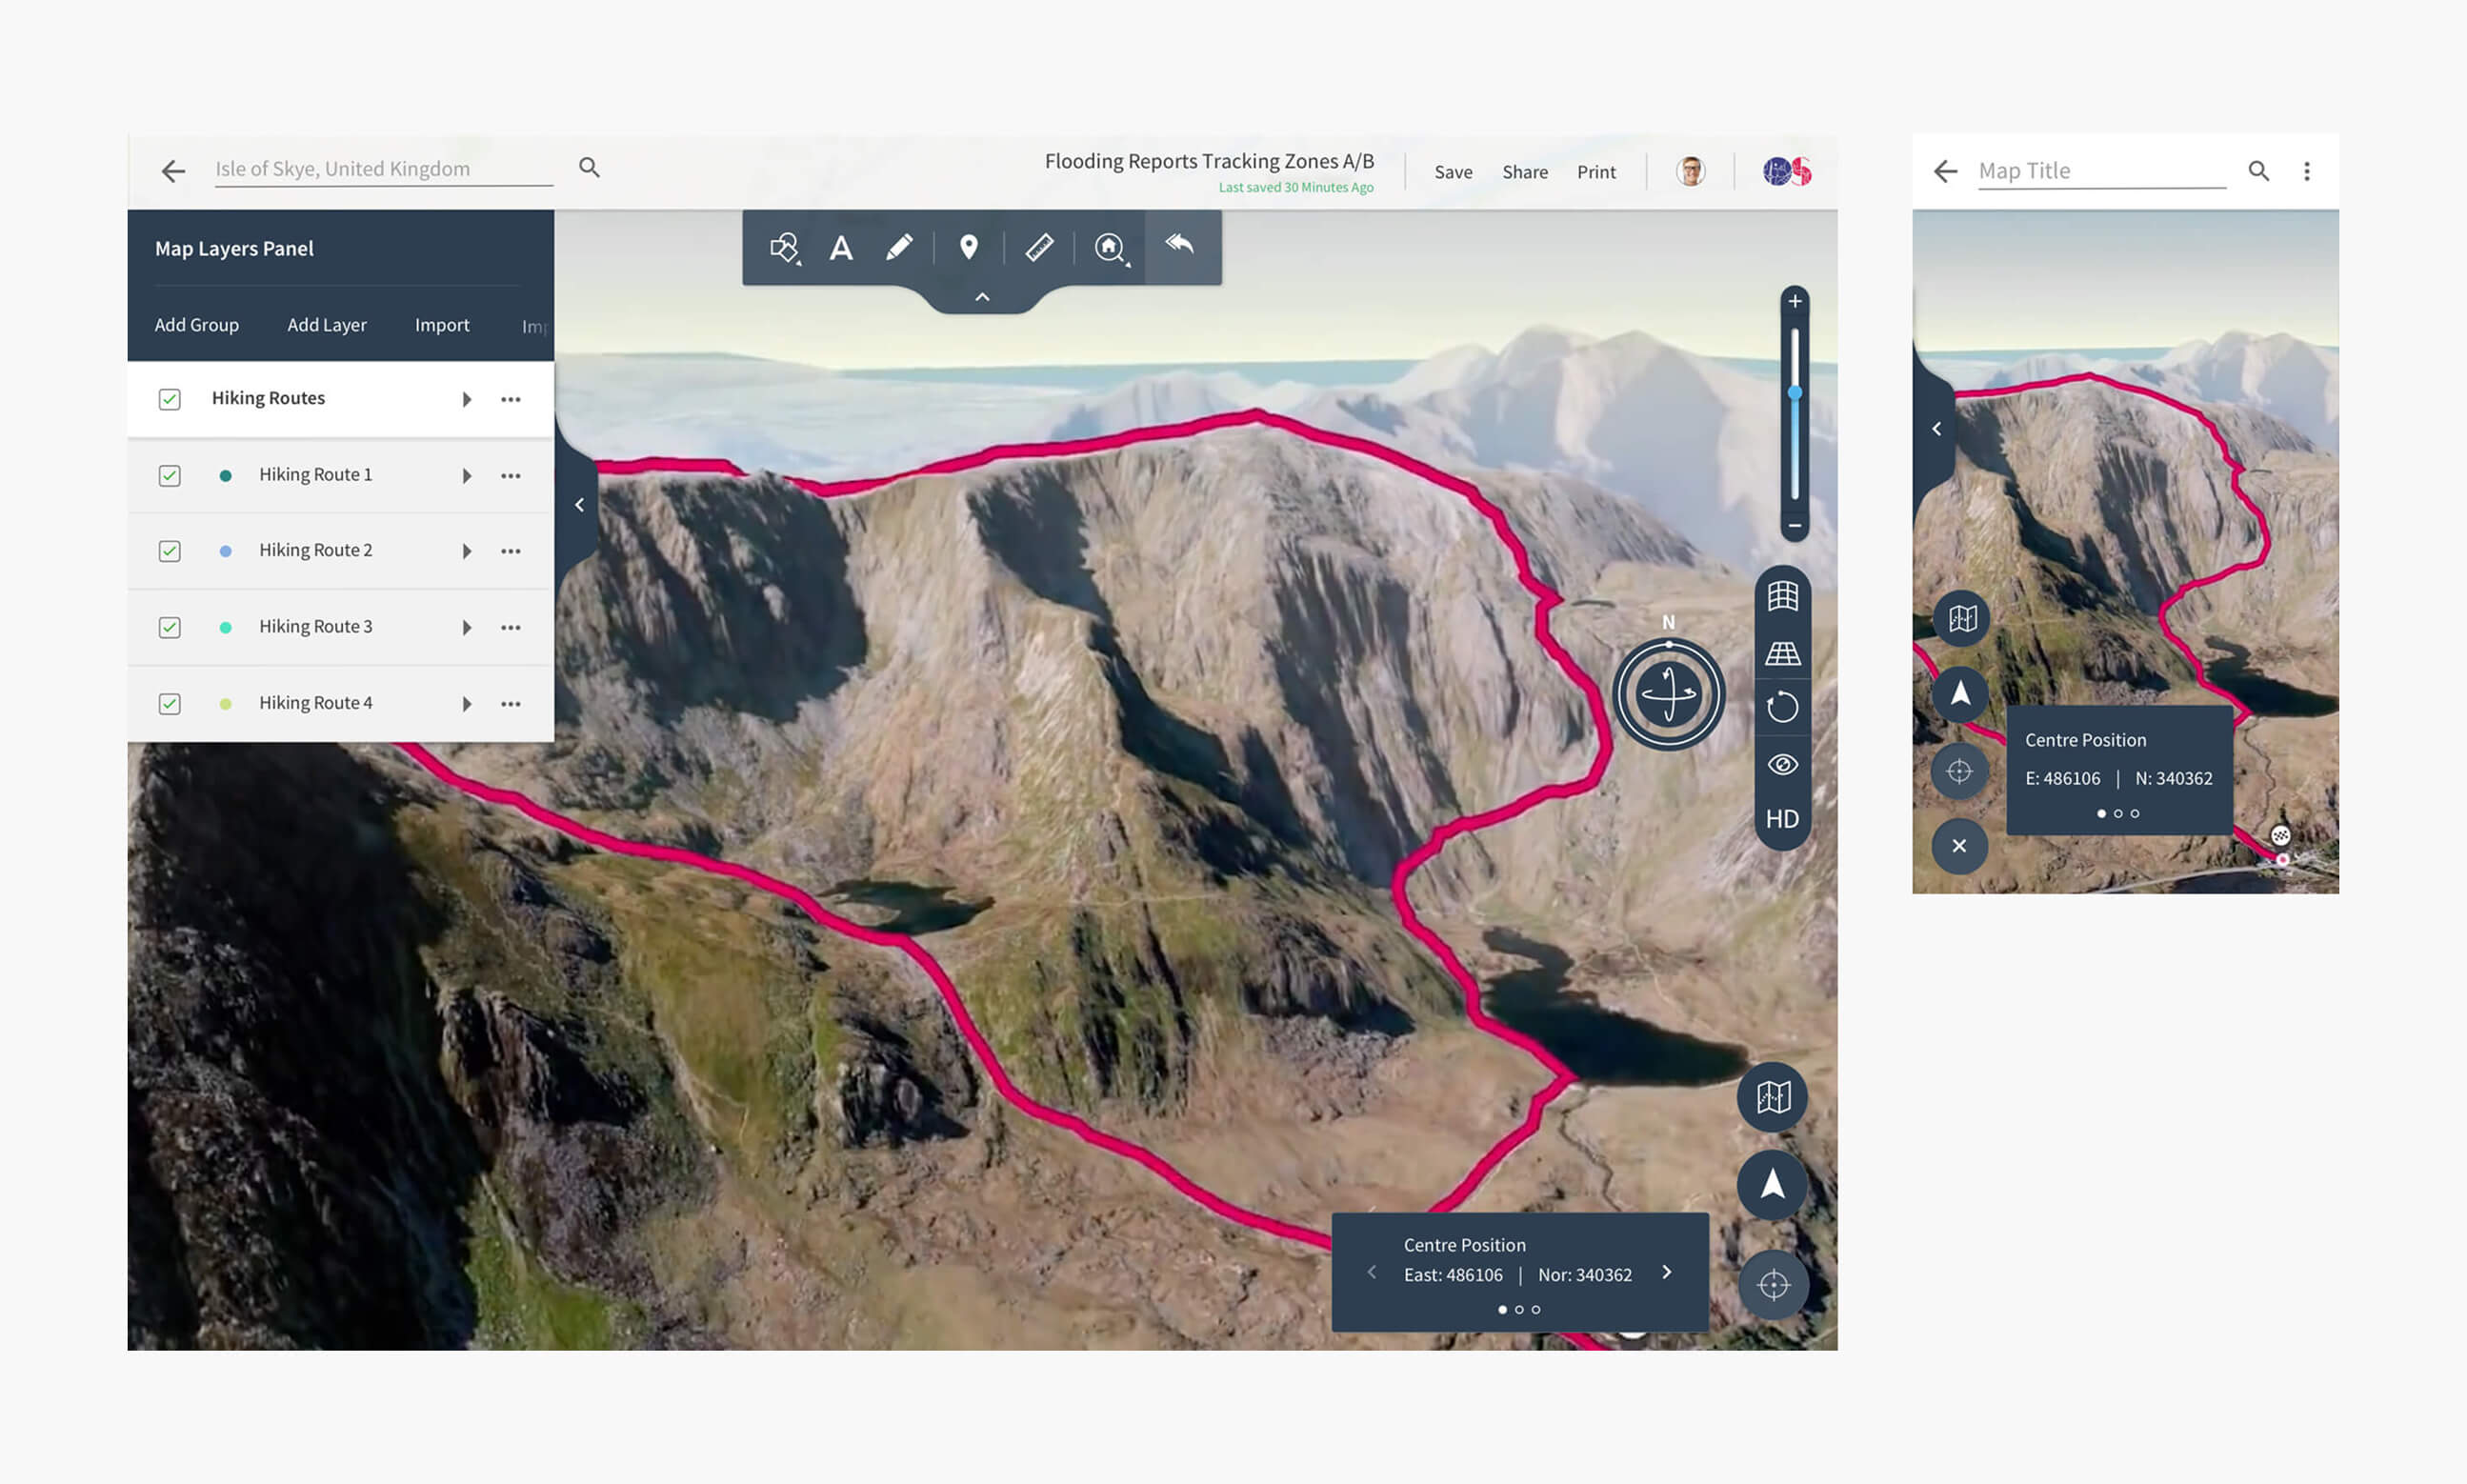Screen dimensions: 2467x1484
Task: Click the eye visibility icon on right toolbar
Action: (1782, 765)
